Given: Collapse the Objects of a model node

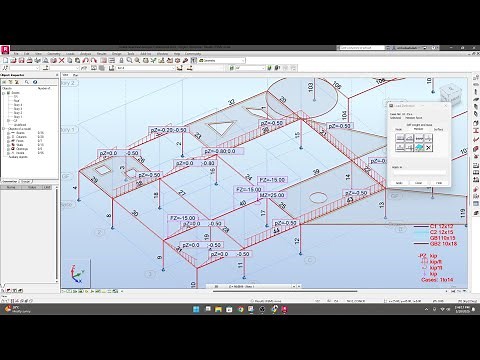Looking at the screenshot, I should (5, 129).
